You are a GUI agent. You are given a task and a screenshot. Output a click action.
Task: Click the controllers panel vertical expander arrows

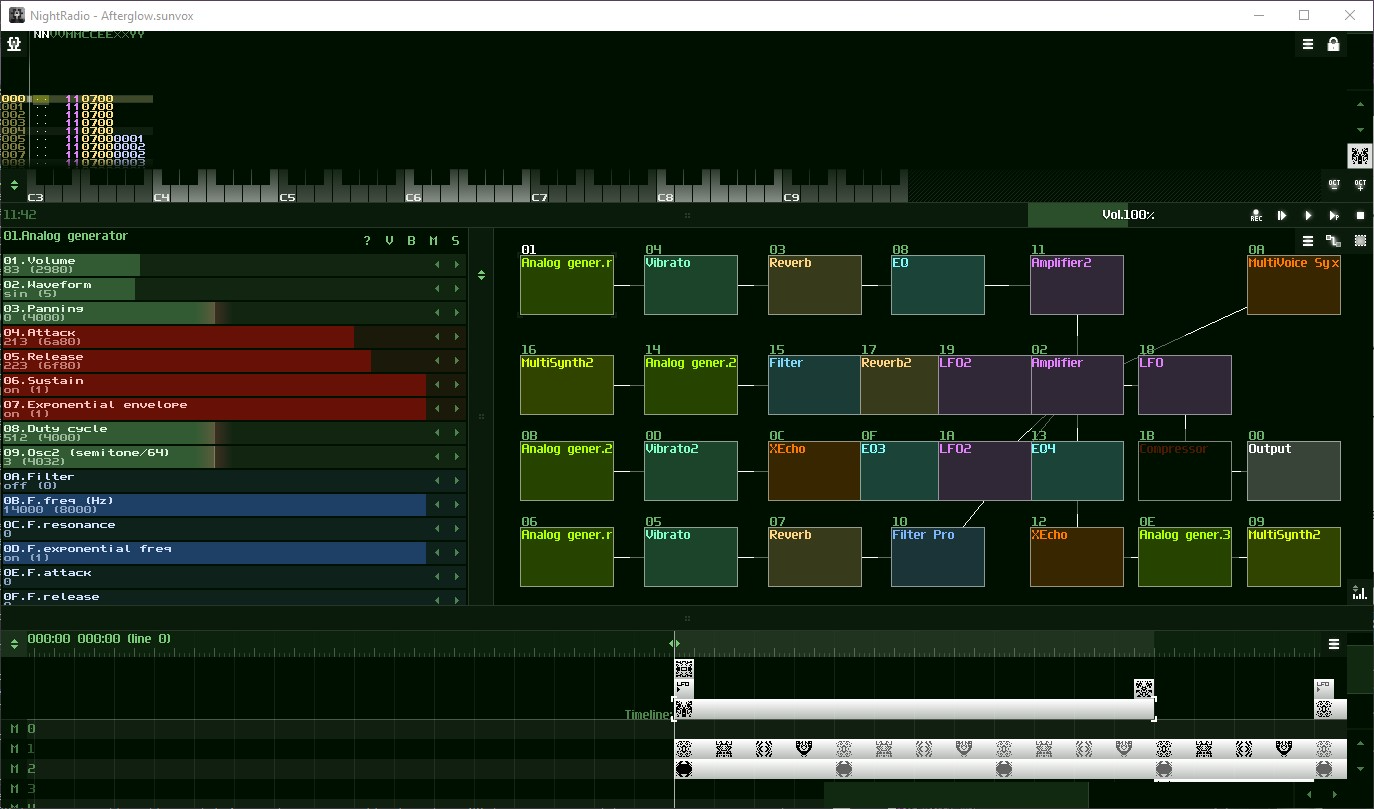pos(481,275)
